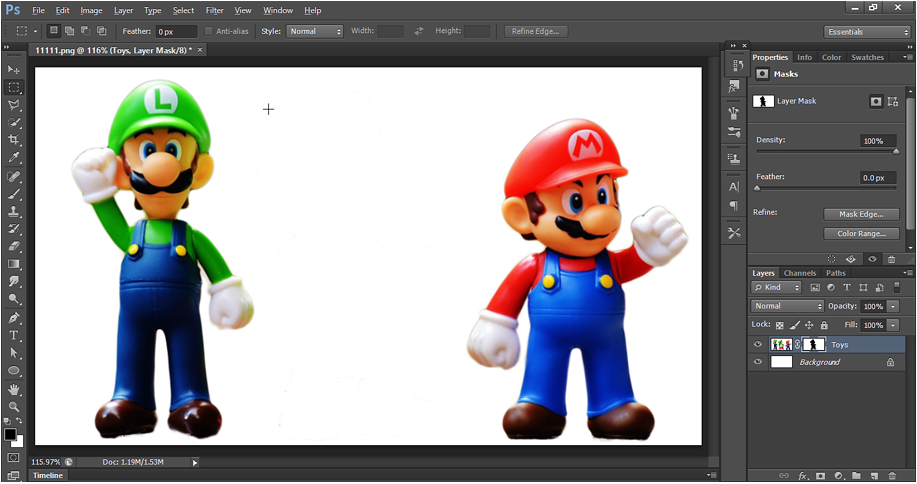Viewport: 917px width, 484px height.
Task: Open the File menu
Action: tap(39, 11)
